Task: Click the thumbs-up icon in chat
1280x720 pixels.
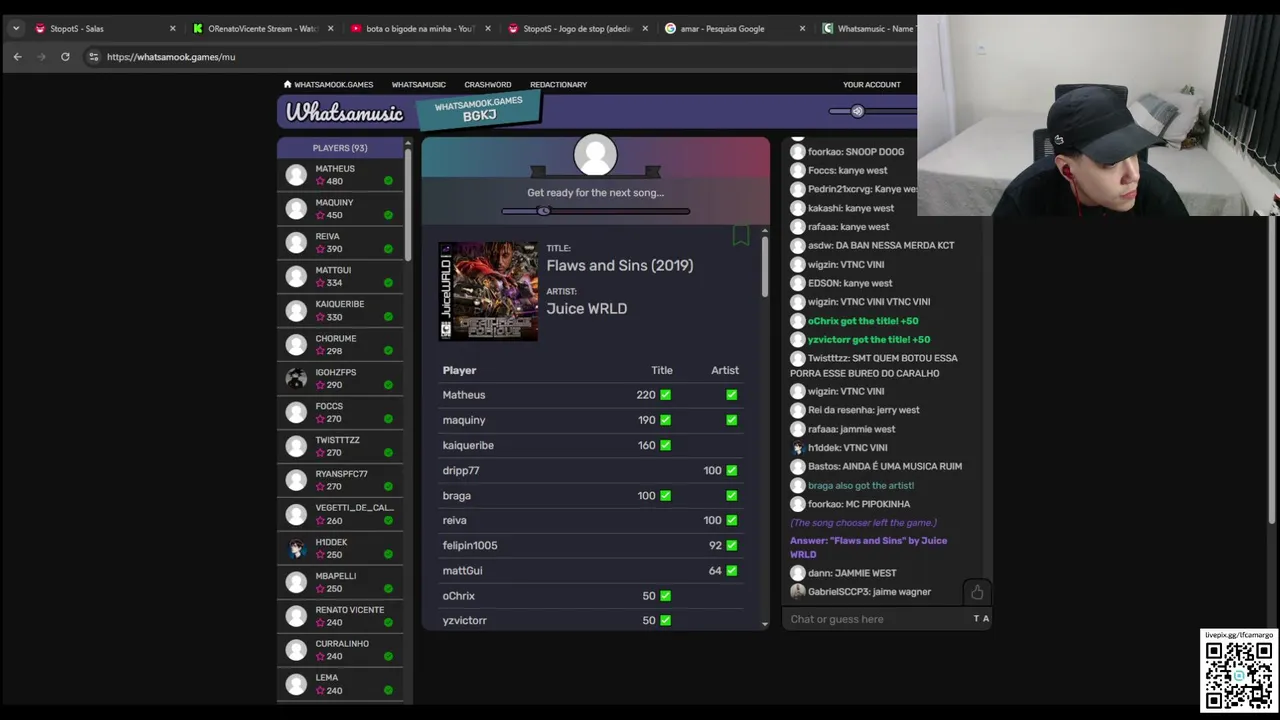Action: pos(977,593)
